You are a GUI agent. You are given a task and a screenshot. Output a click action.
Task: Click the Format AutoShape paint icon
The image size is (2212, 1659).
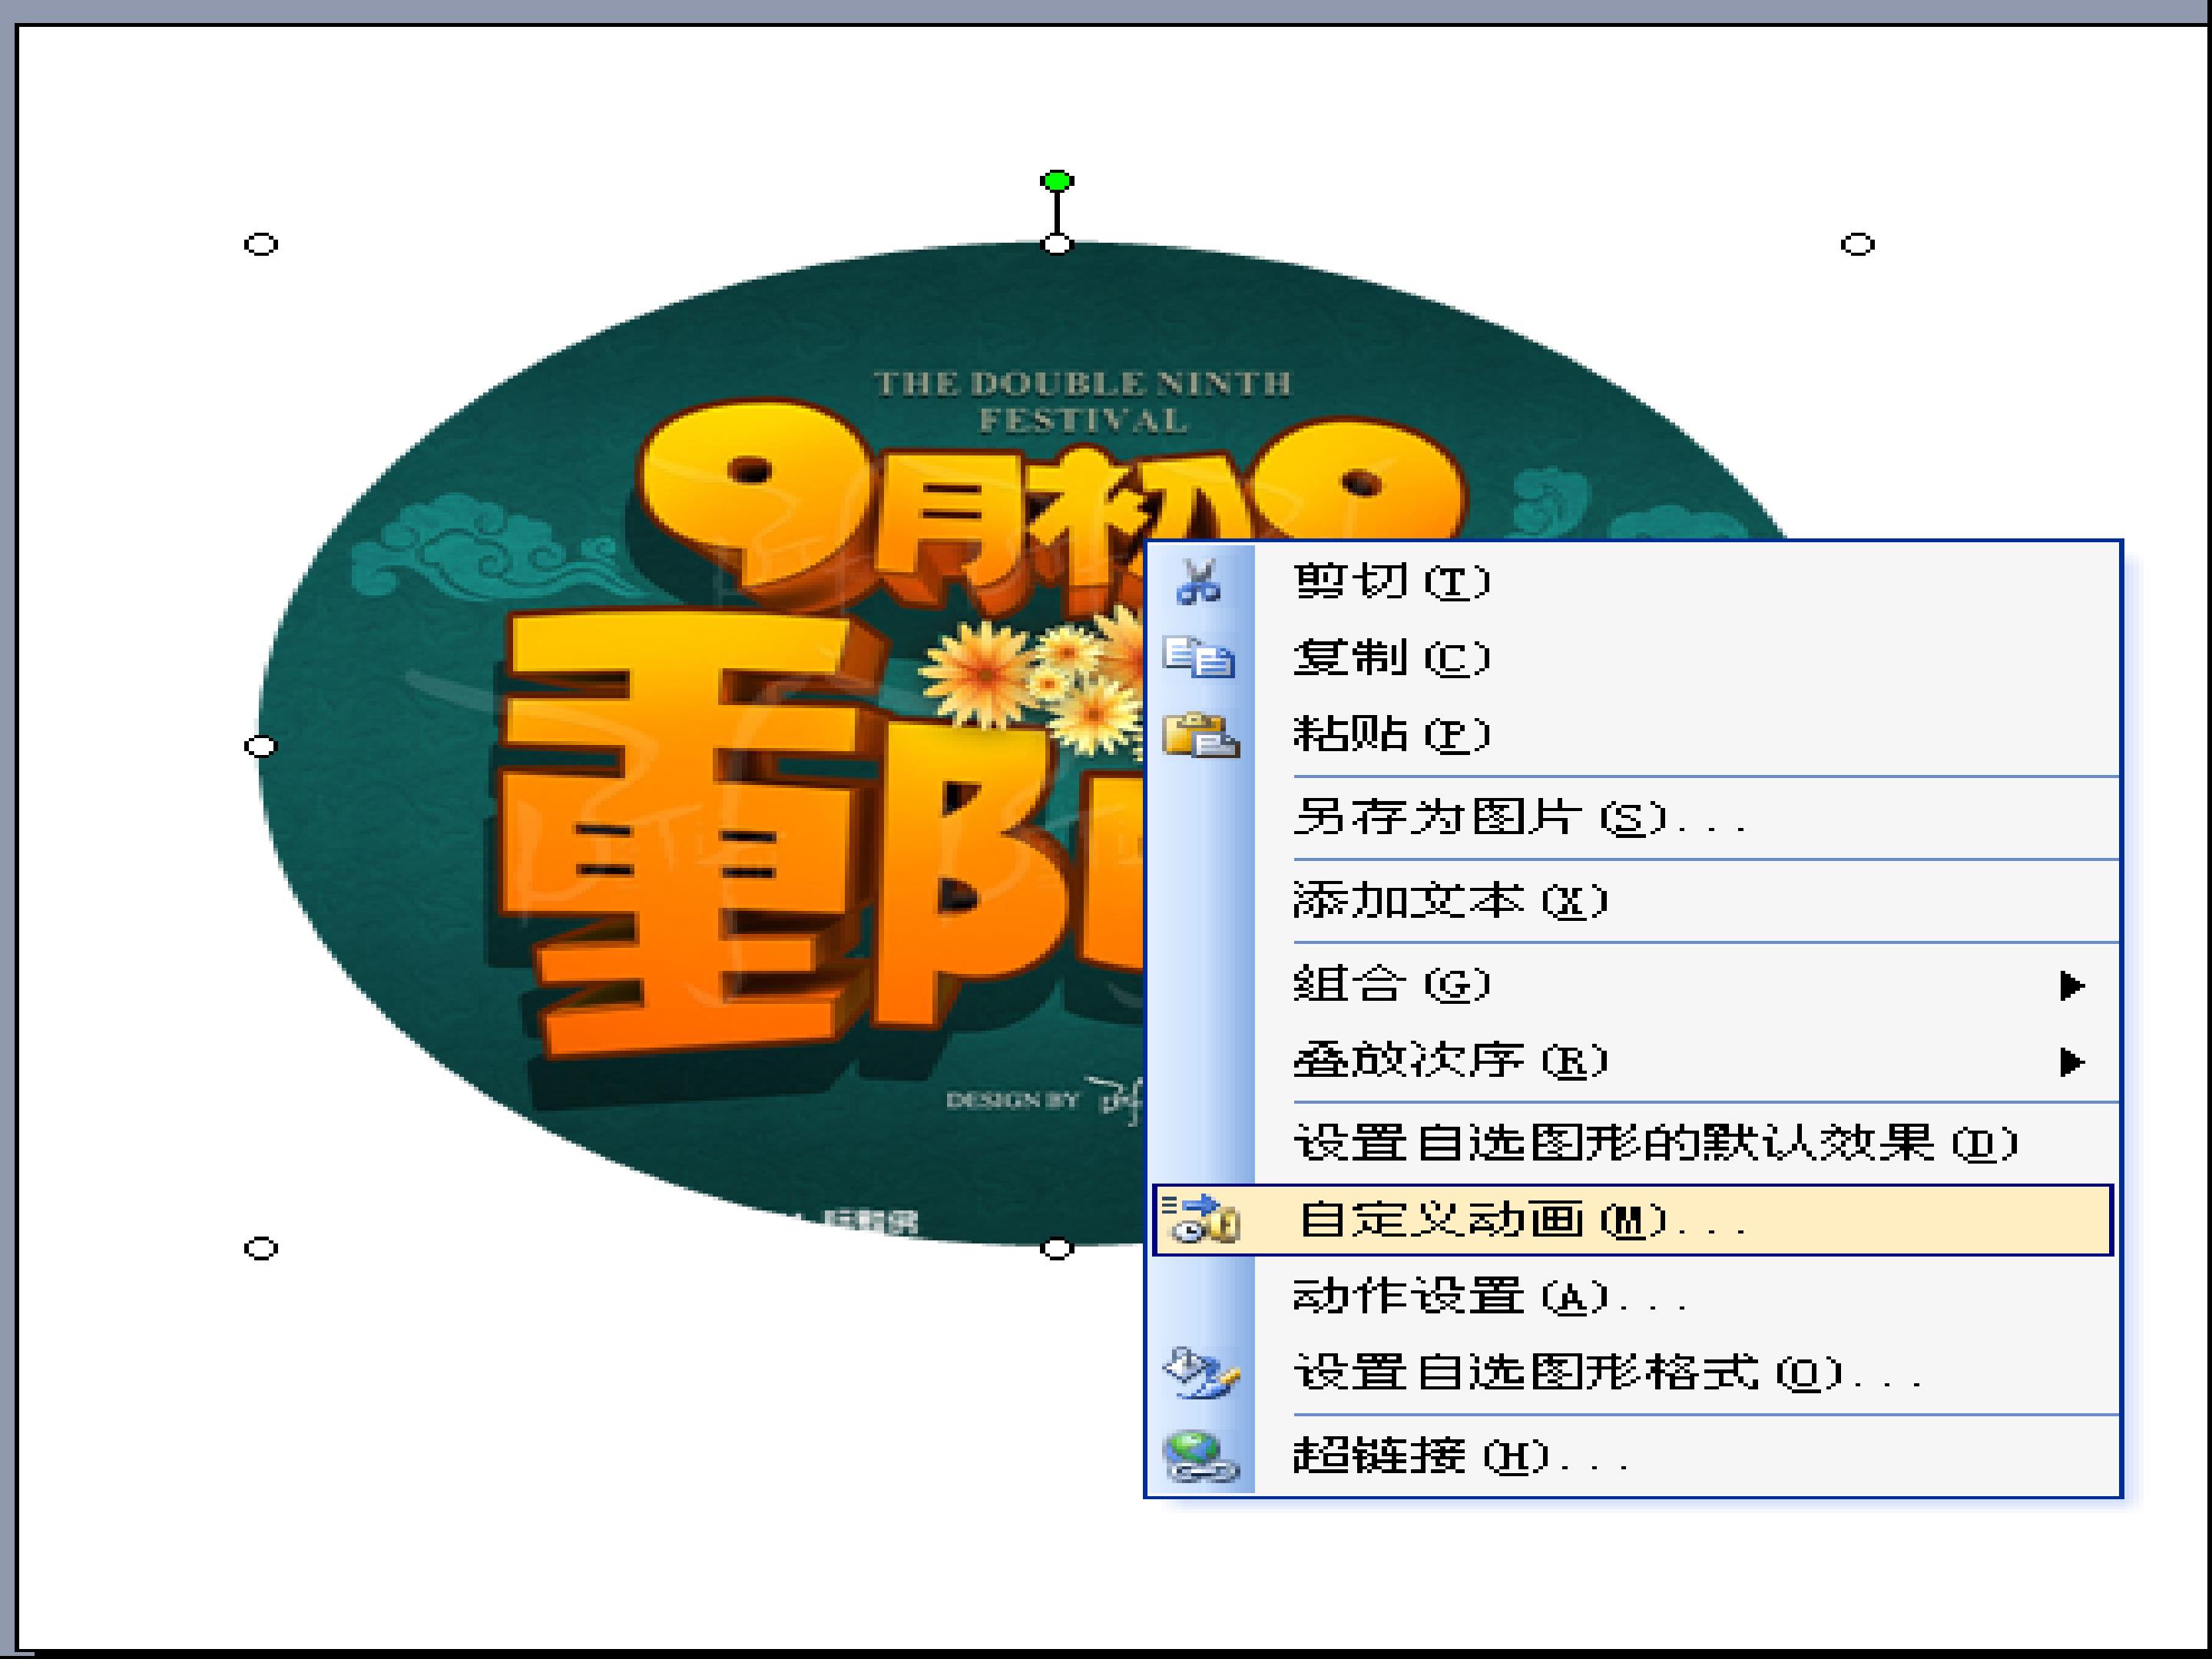pyautogui.click(x=1201, y=1372)
